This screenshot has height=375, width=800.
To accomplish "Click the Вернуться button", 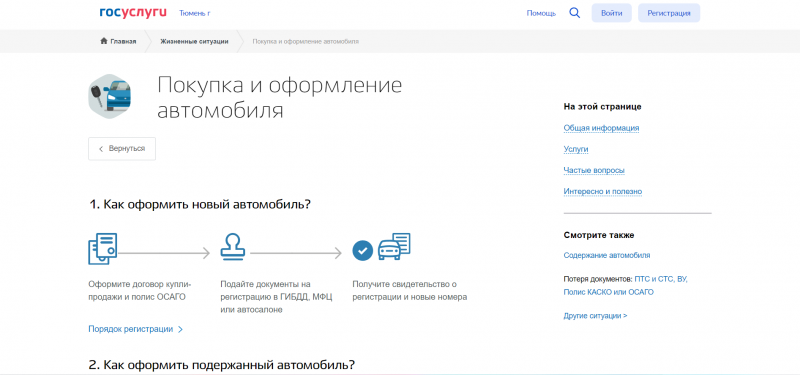I will 122,148.
